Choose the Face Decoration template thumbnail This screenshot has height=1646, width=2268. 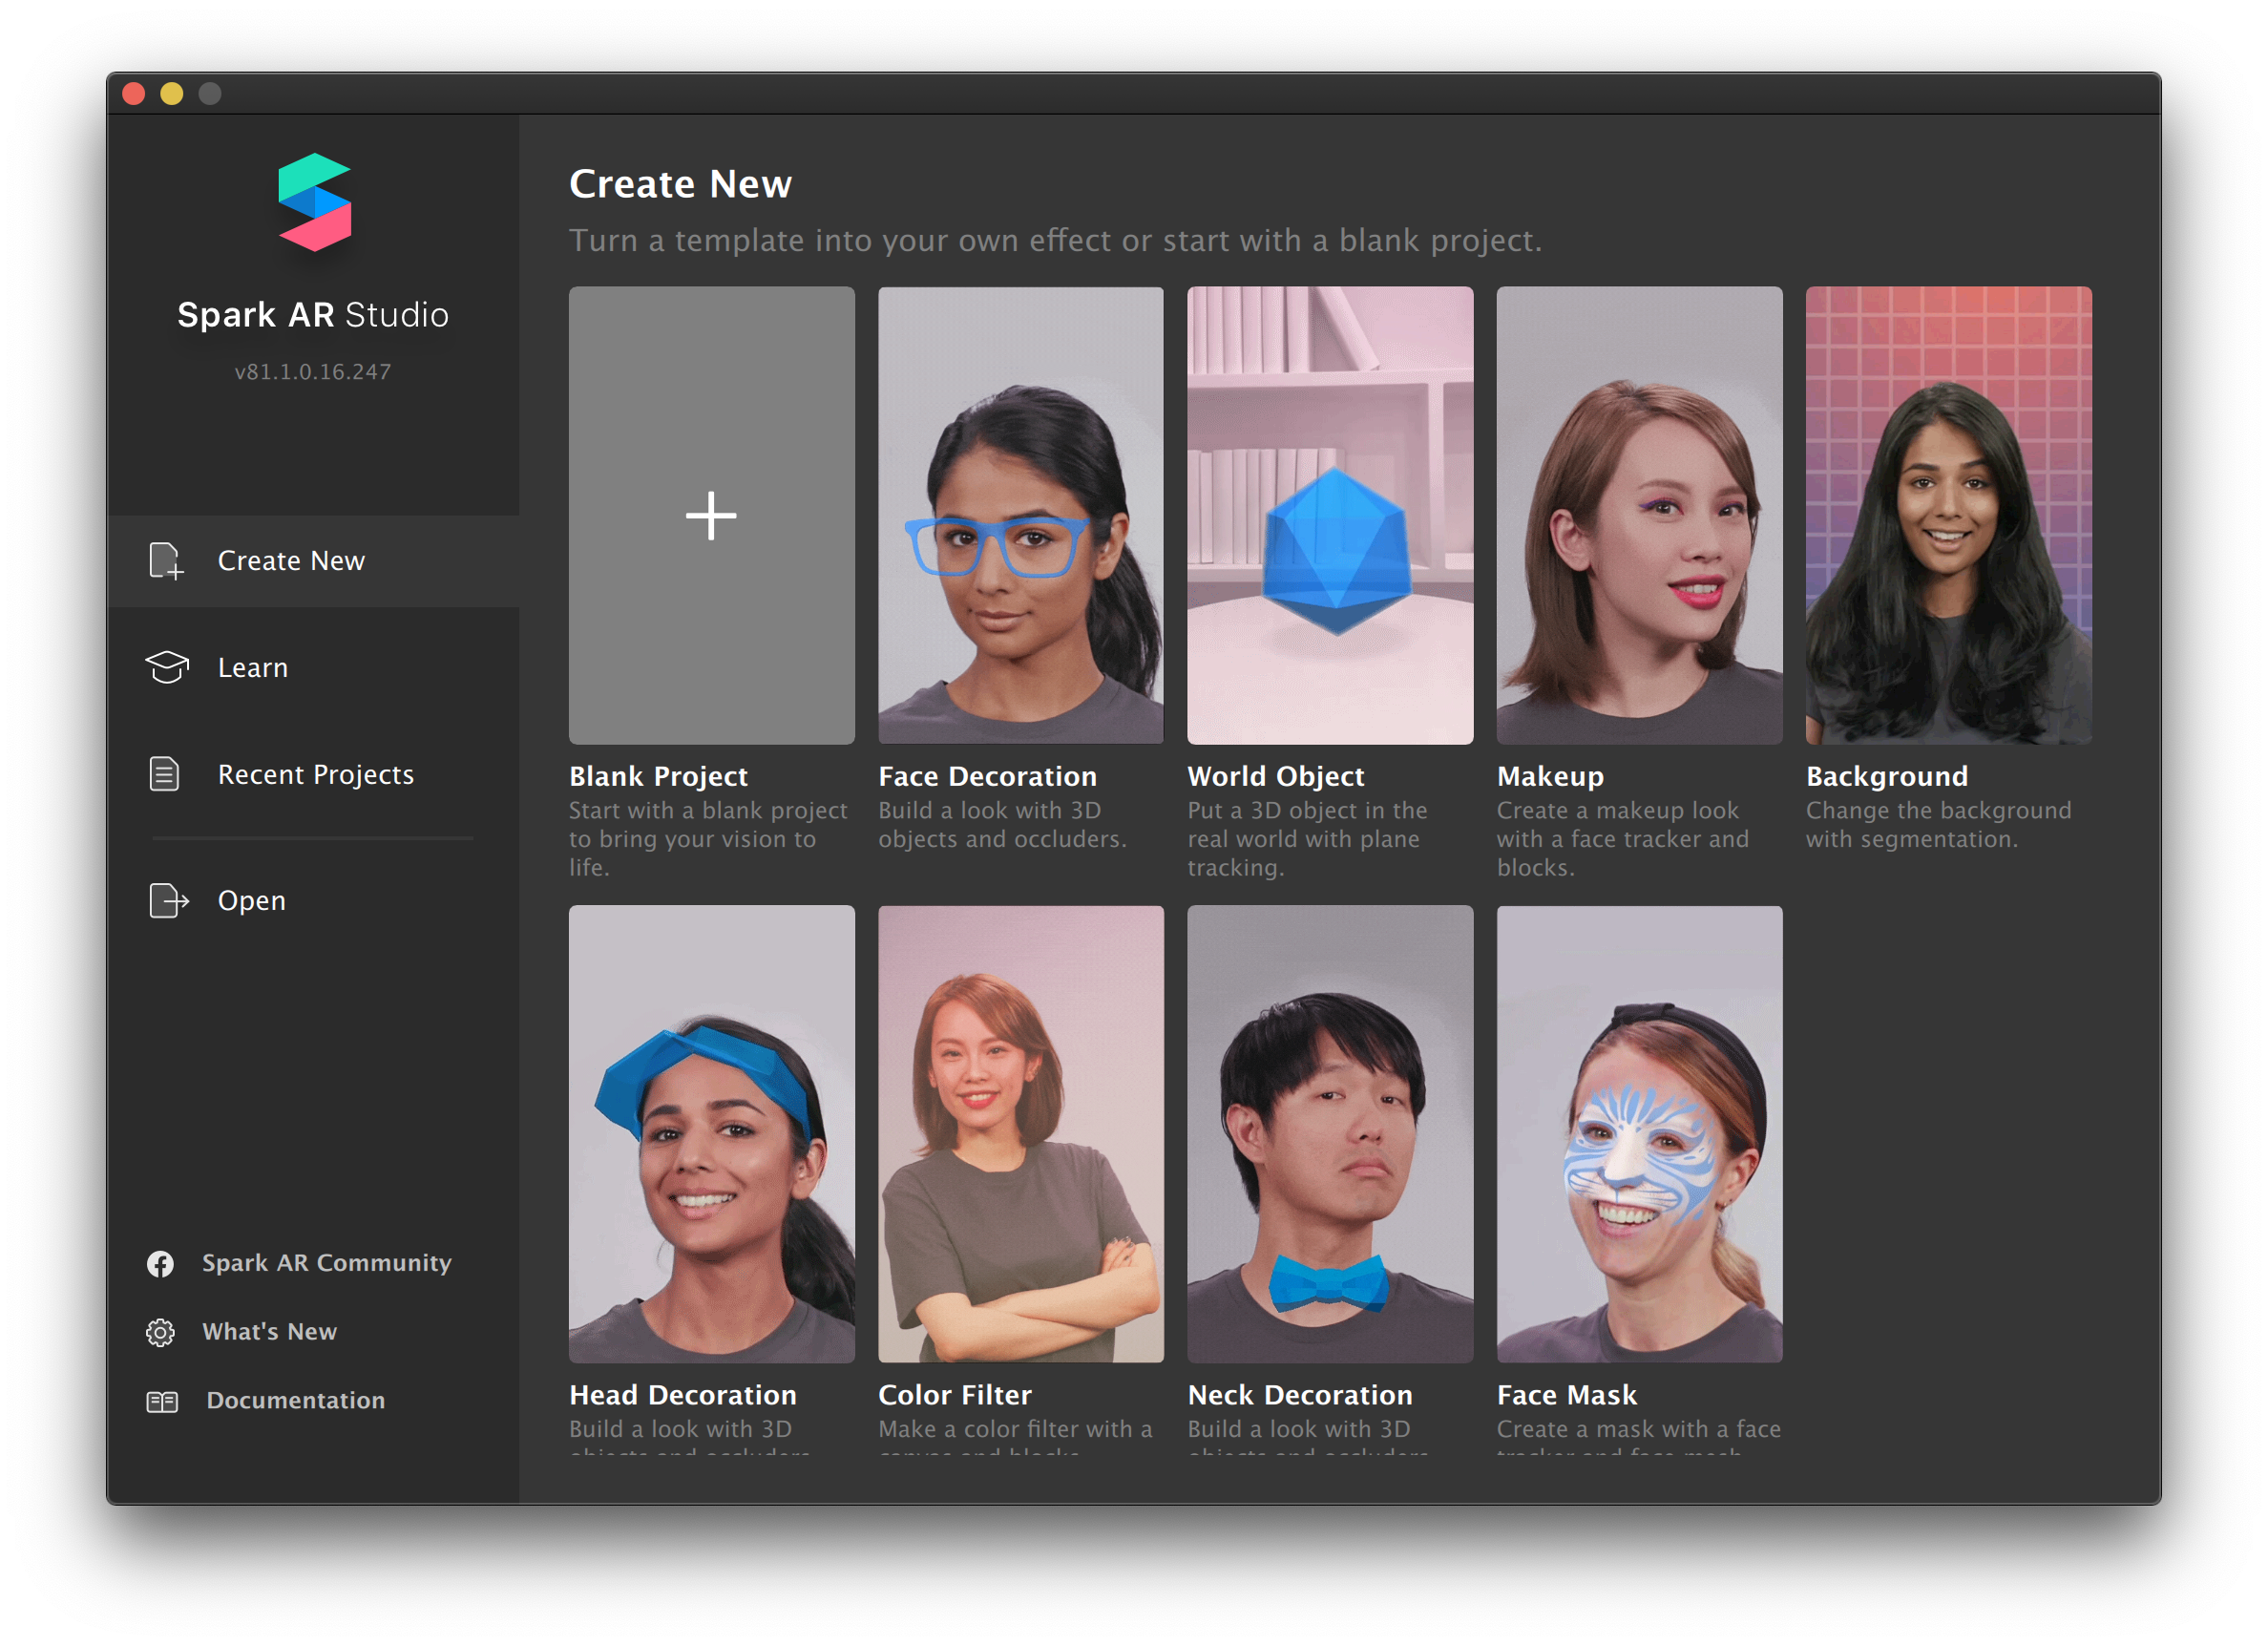click(x=1020, y=516)
